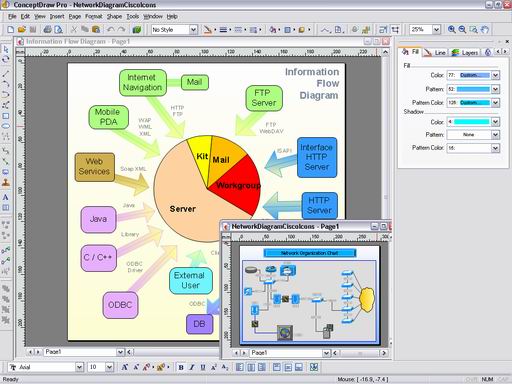Select the Mobile PDA shape

point(108,117)
